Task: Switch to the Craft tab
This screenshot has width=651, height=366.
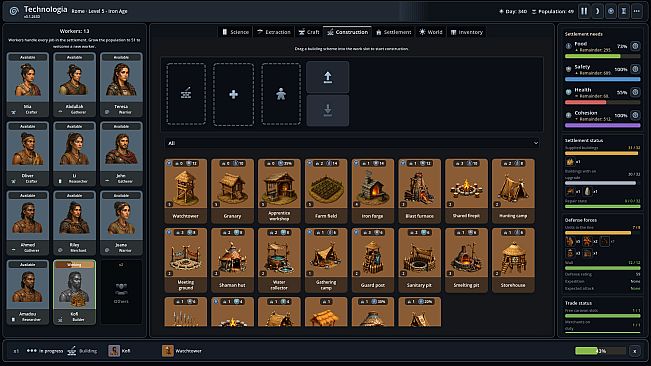Action: tap(309, 32)
